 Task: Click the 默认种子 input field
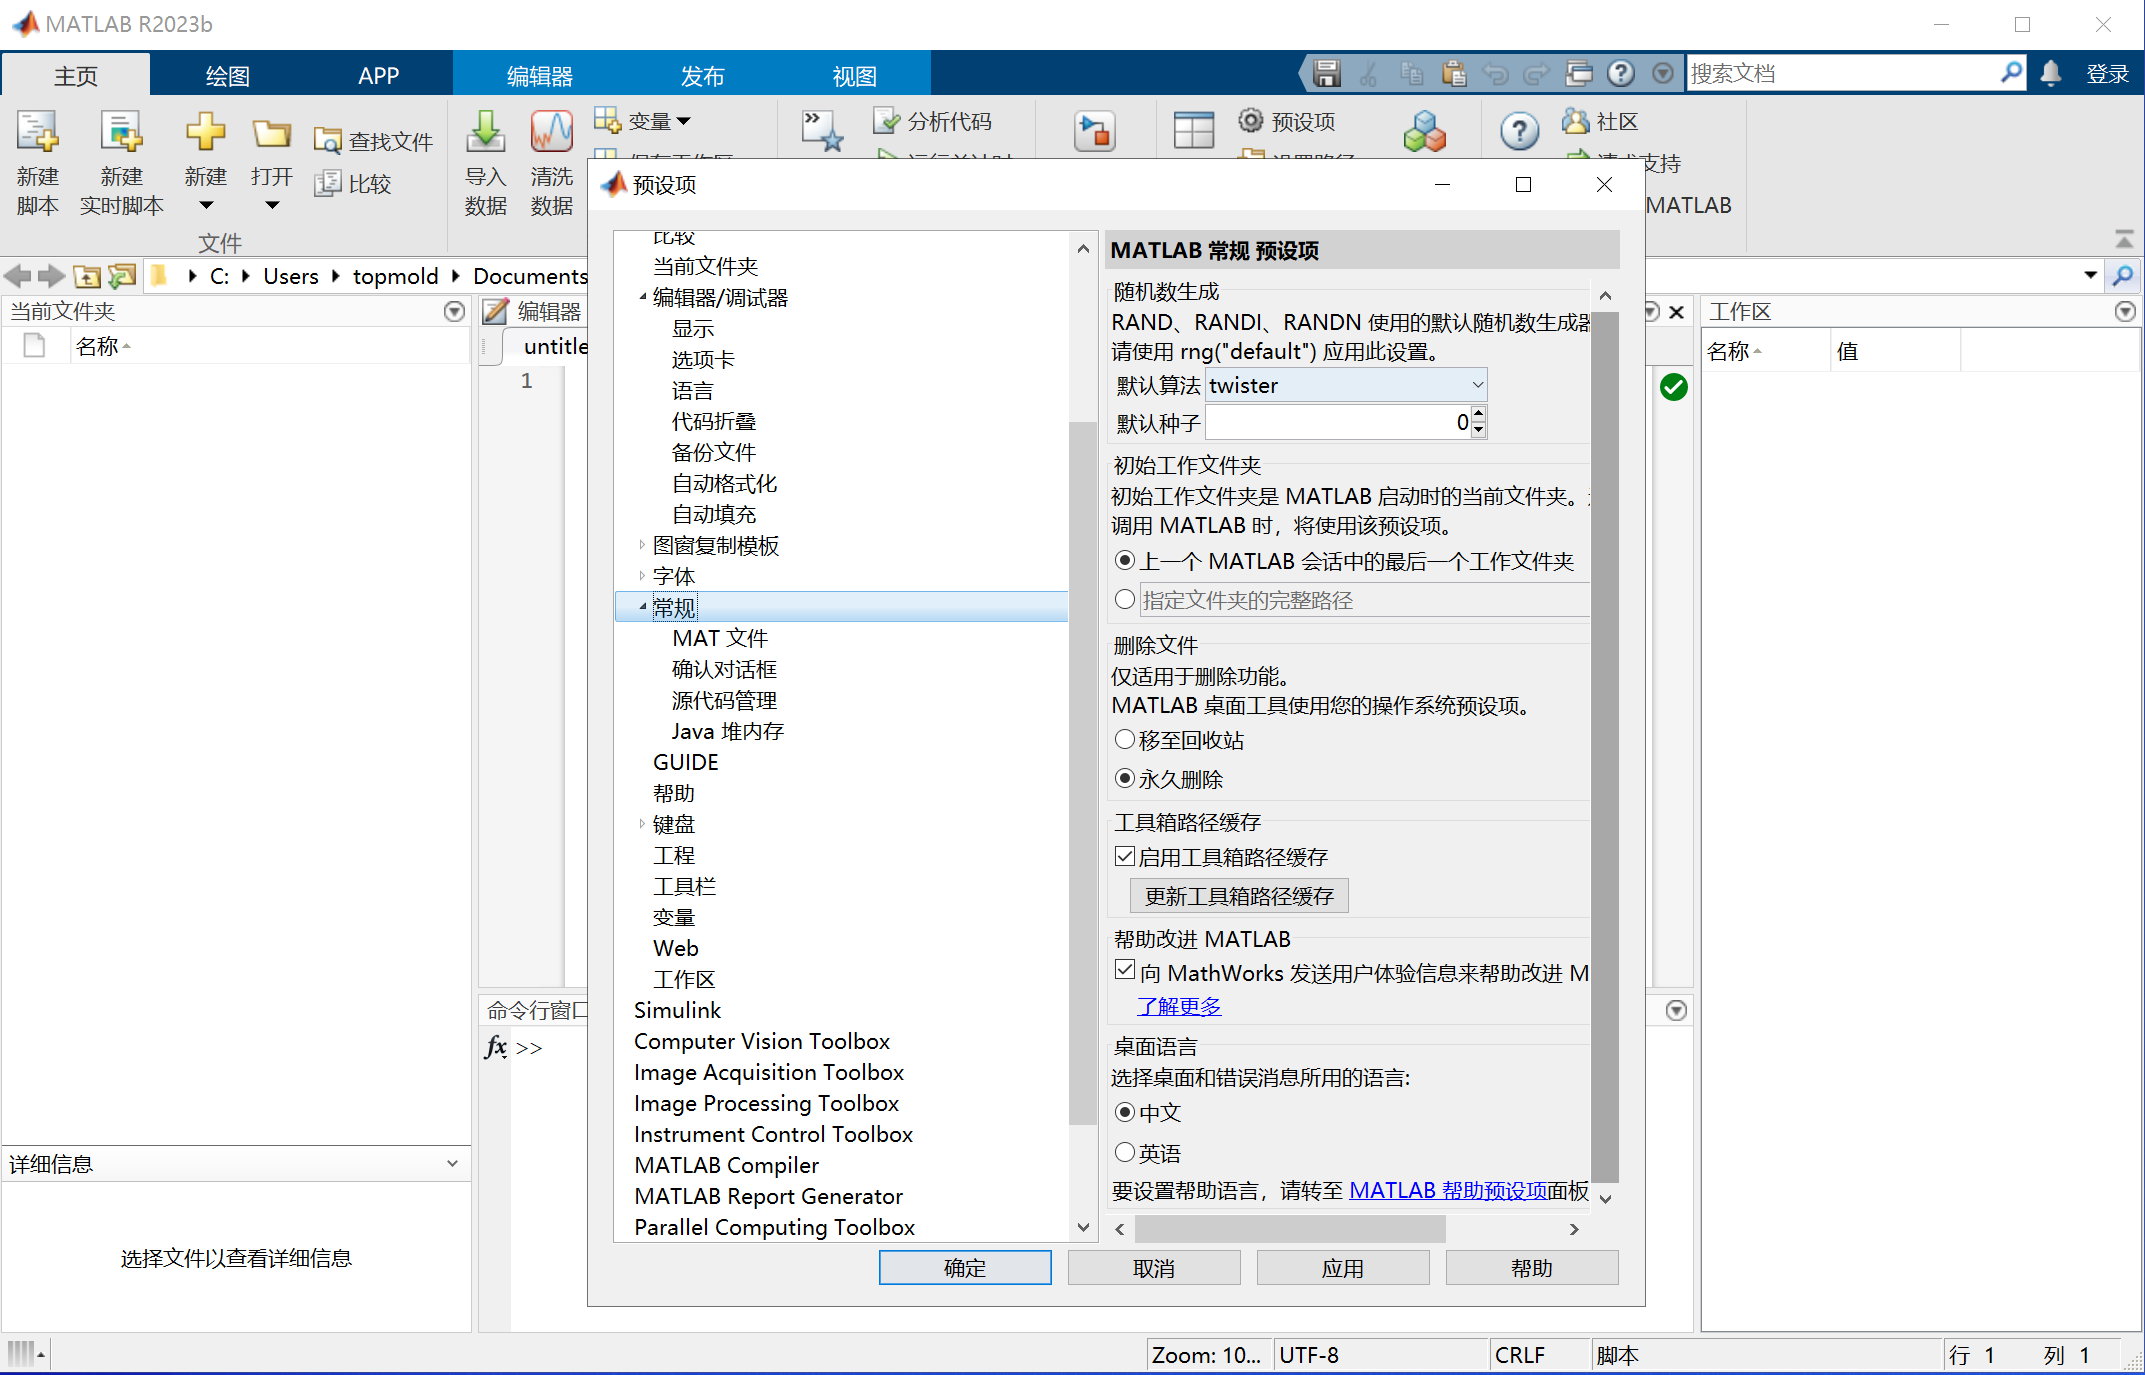click(1339, 422)
